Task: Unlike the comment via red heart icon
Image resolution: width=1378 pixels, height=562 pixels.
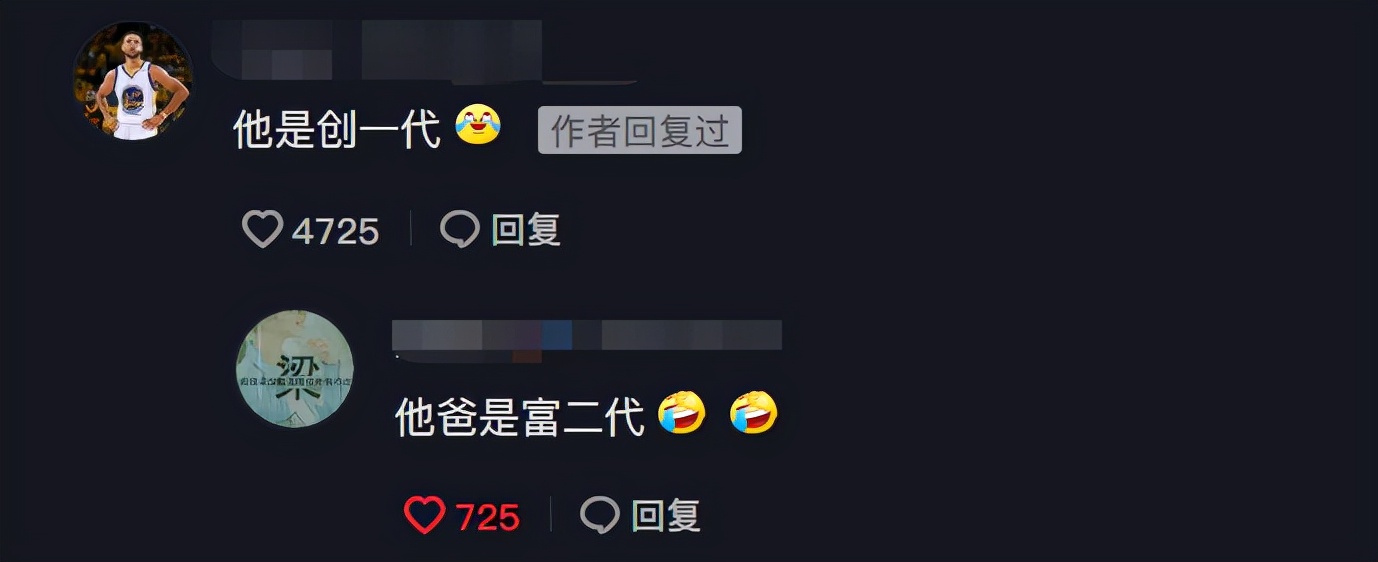Action: (424, 516)
